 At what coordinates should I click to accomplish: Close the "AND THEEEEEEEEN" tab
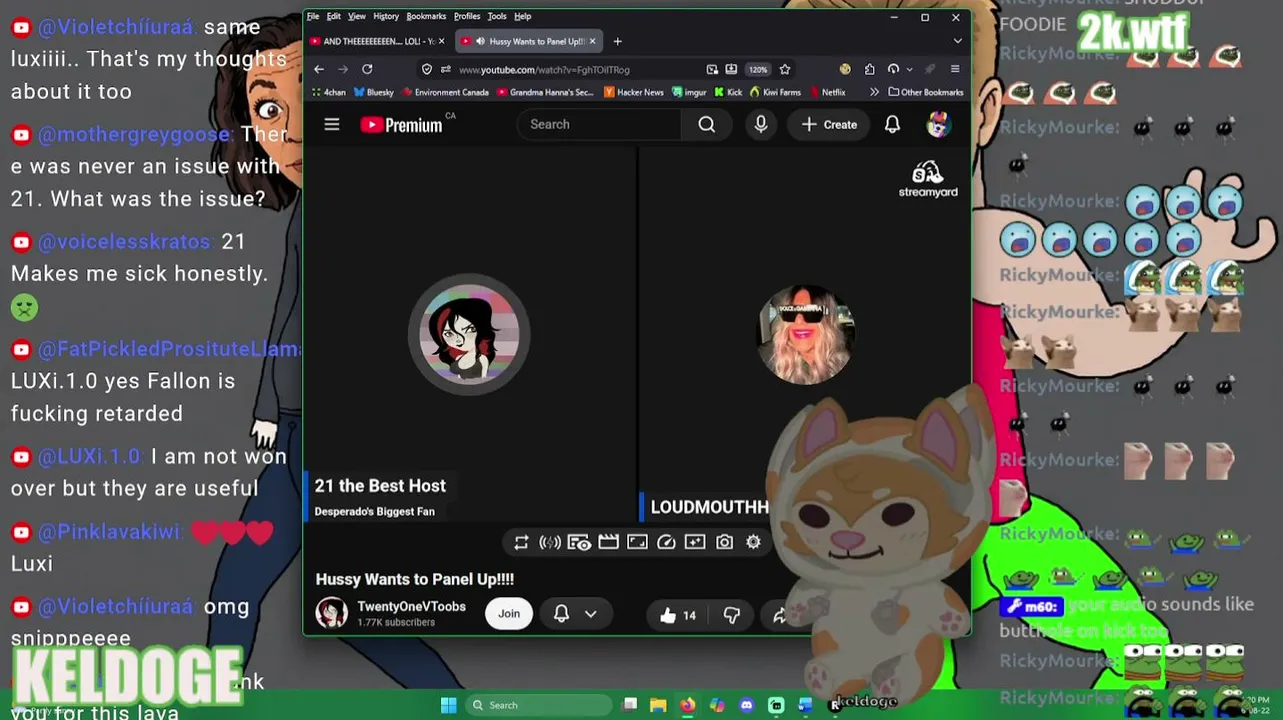pos(442,41)
